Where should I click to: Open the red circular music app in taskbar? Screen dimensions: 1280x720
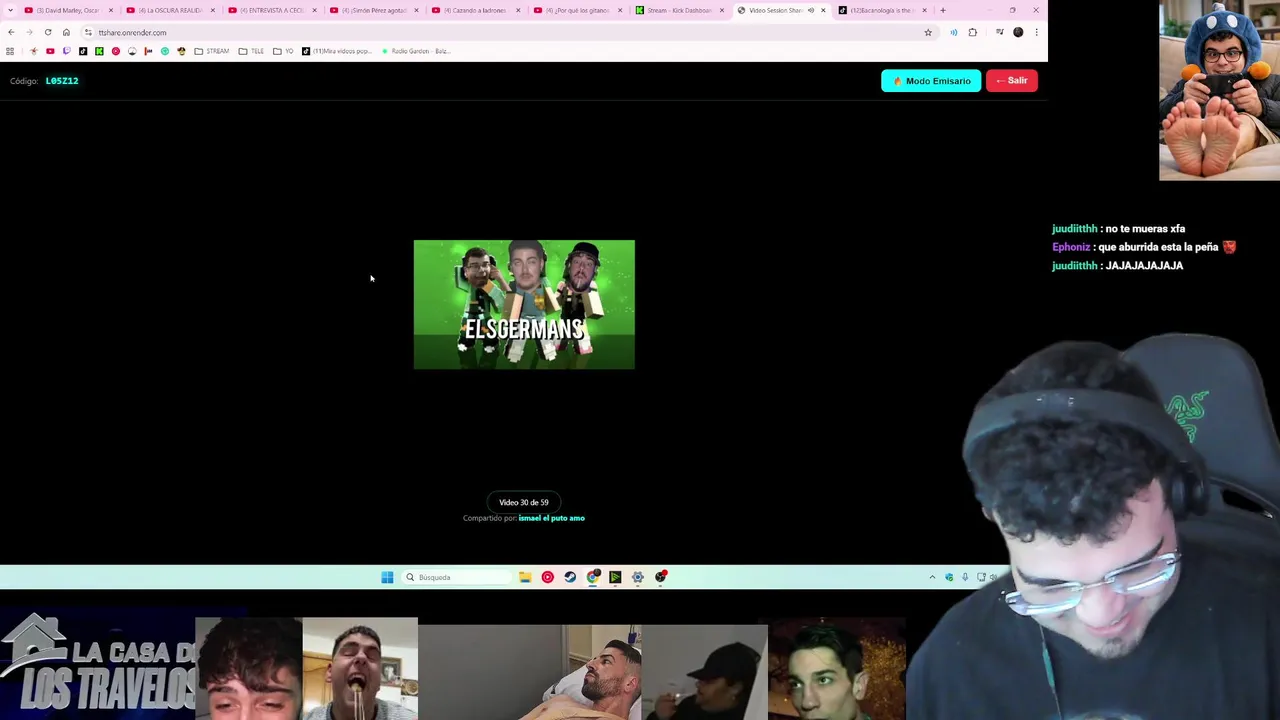point(547,577)
